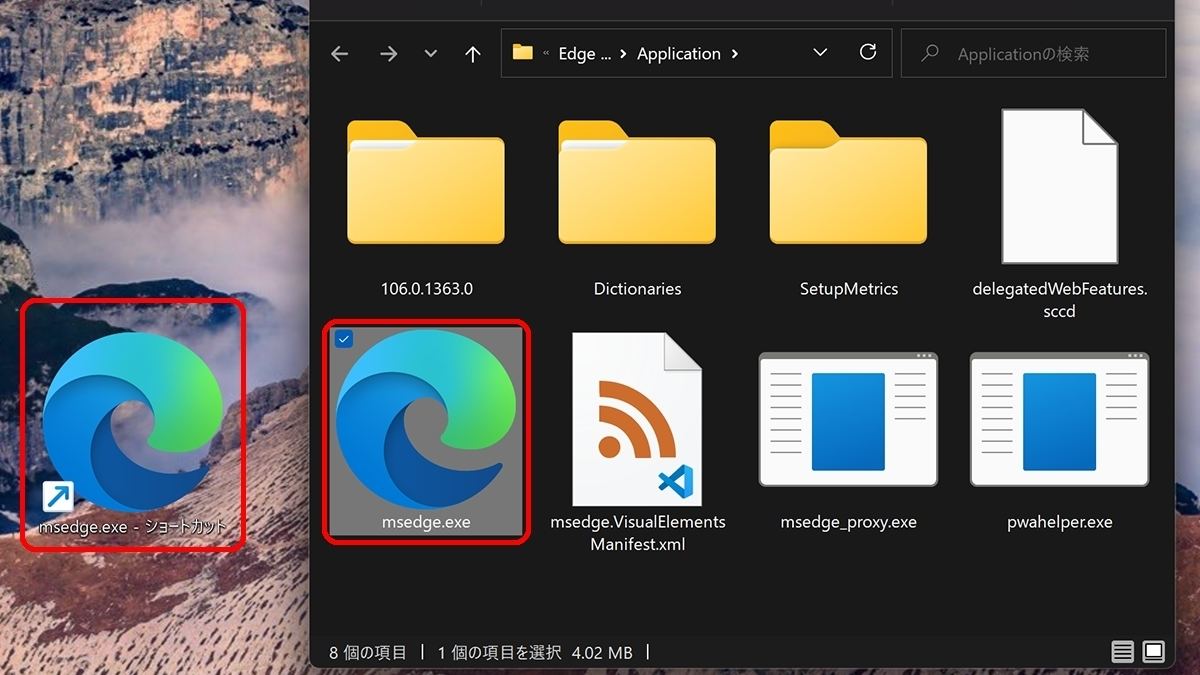This screenshot has height=675, width=1200.
Task: Click the search magnifier icon
Action: click(930, 54)
